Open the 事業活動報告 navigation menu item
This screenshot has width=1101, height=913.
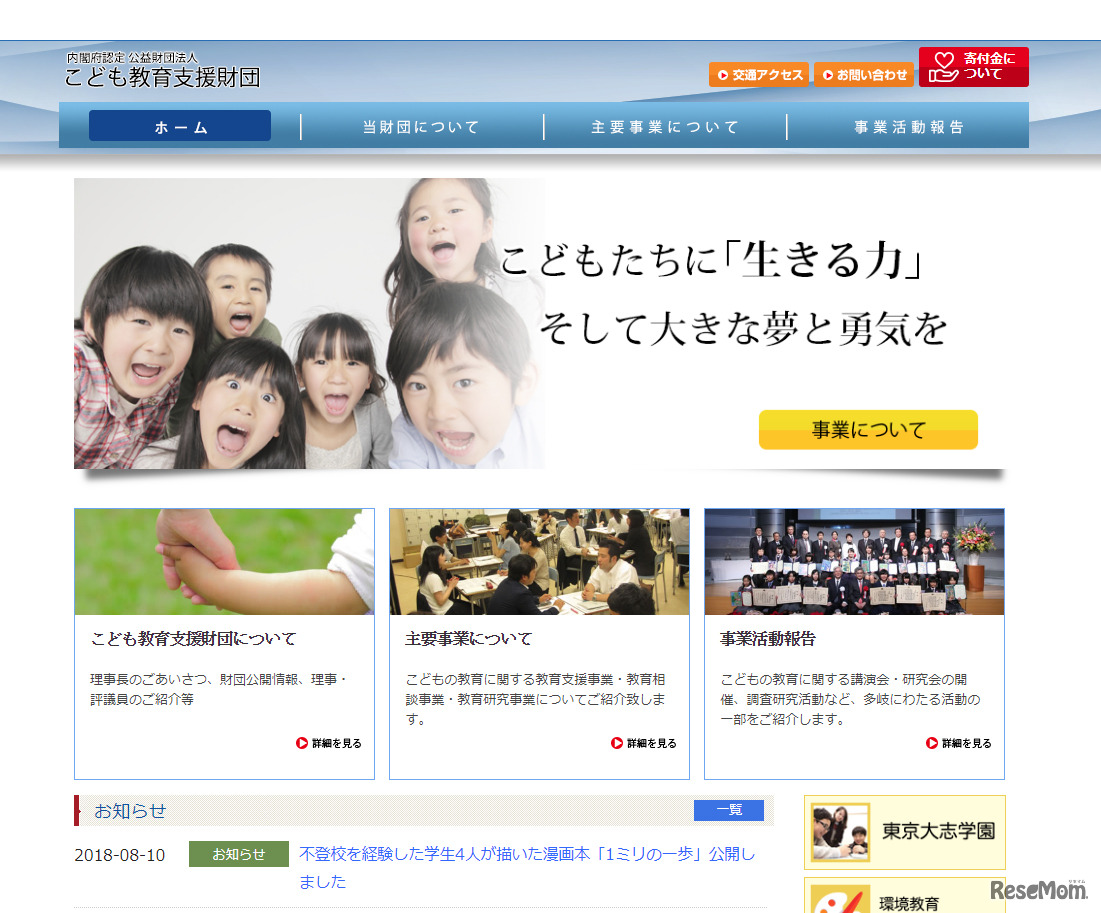click(x=909, y=125)
